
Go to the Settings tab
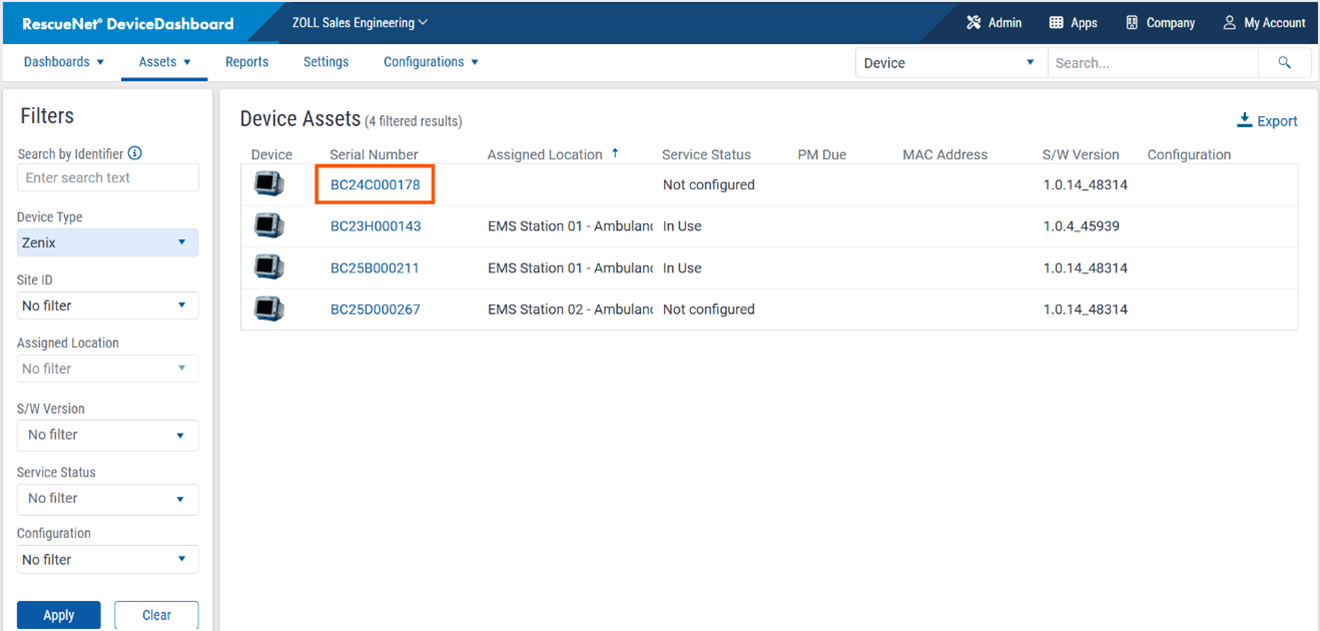pyautogui.click(x=326, y=62)
